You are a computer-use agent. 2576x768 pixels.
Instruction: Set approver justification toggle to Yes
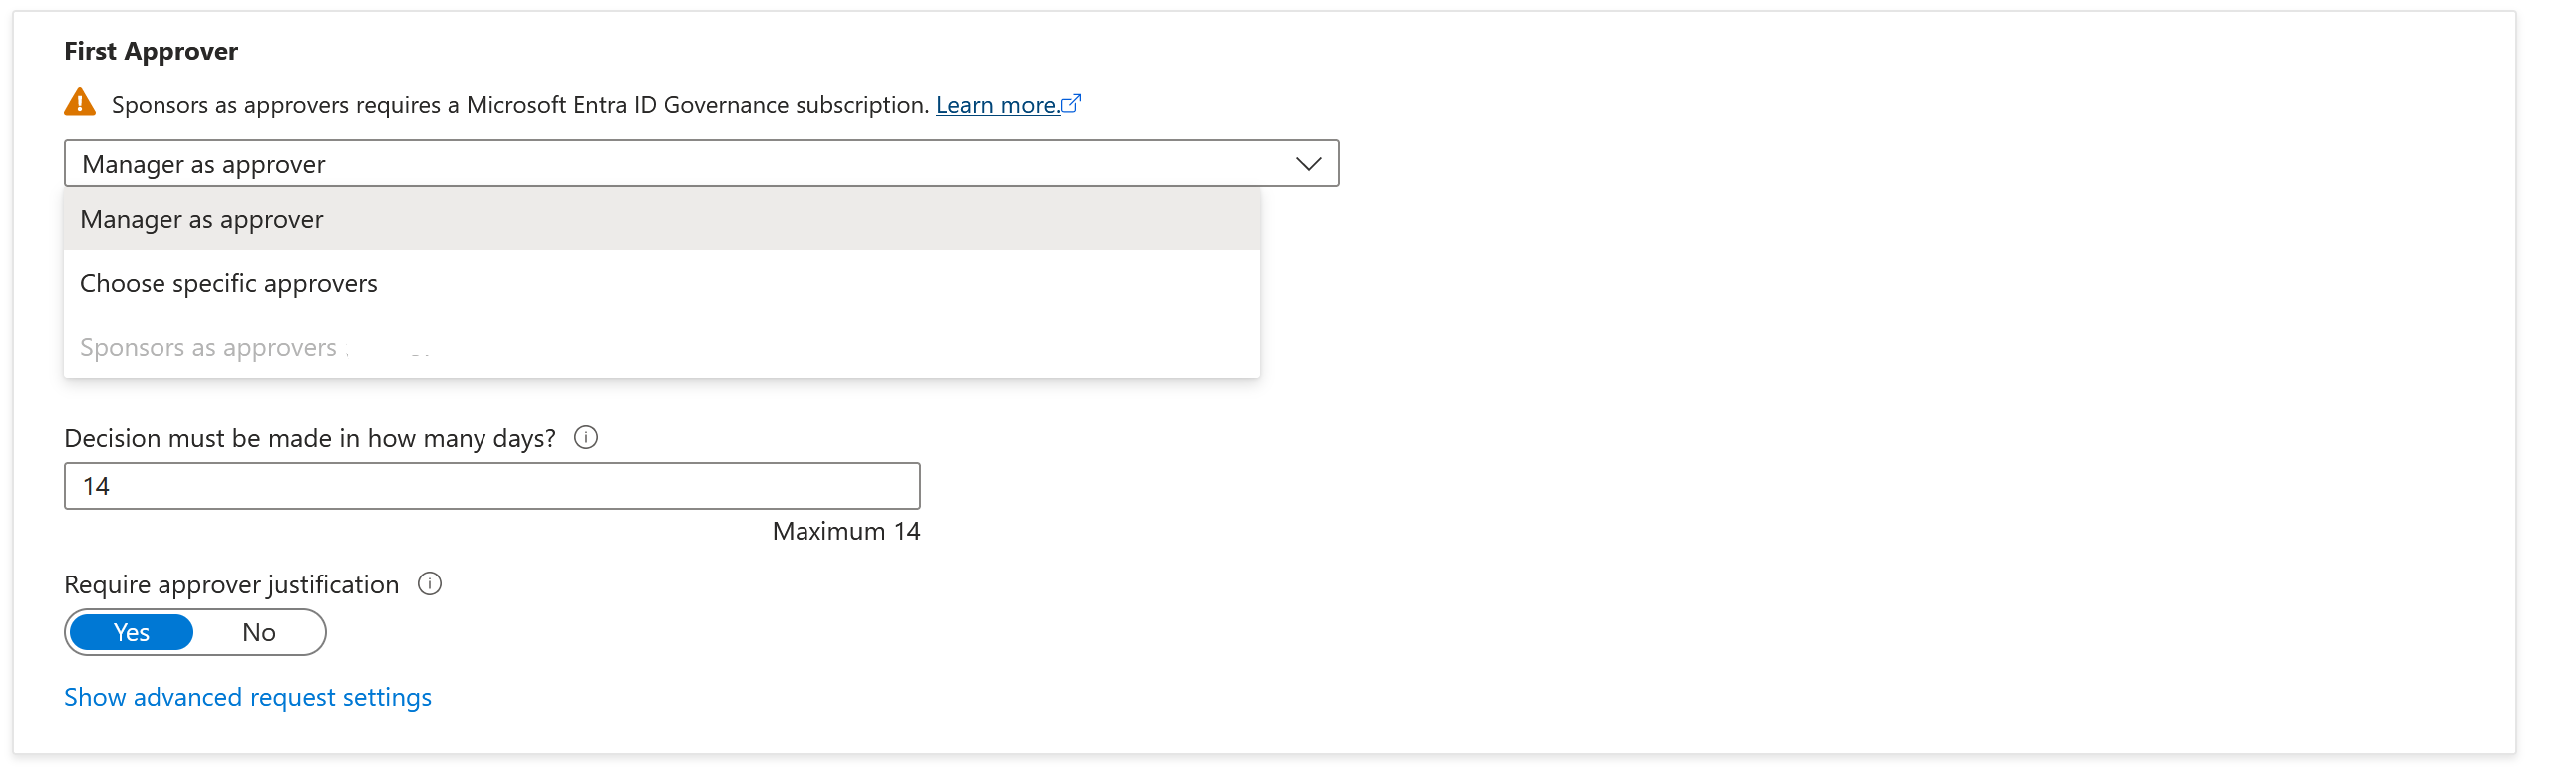(131, 633)
